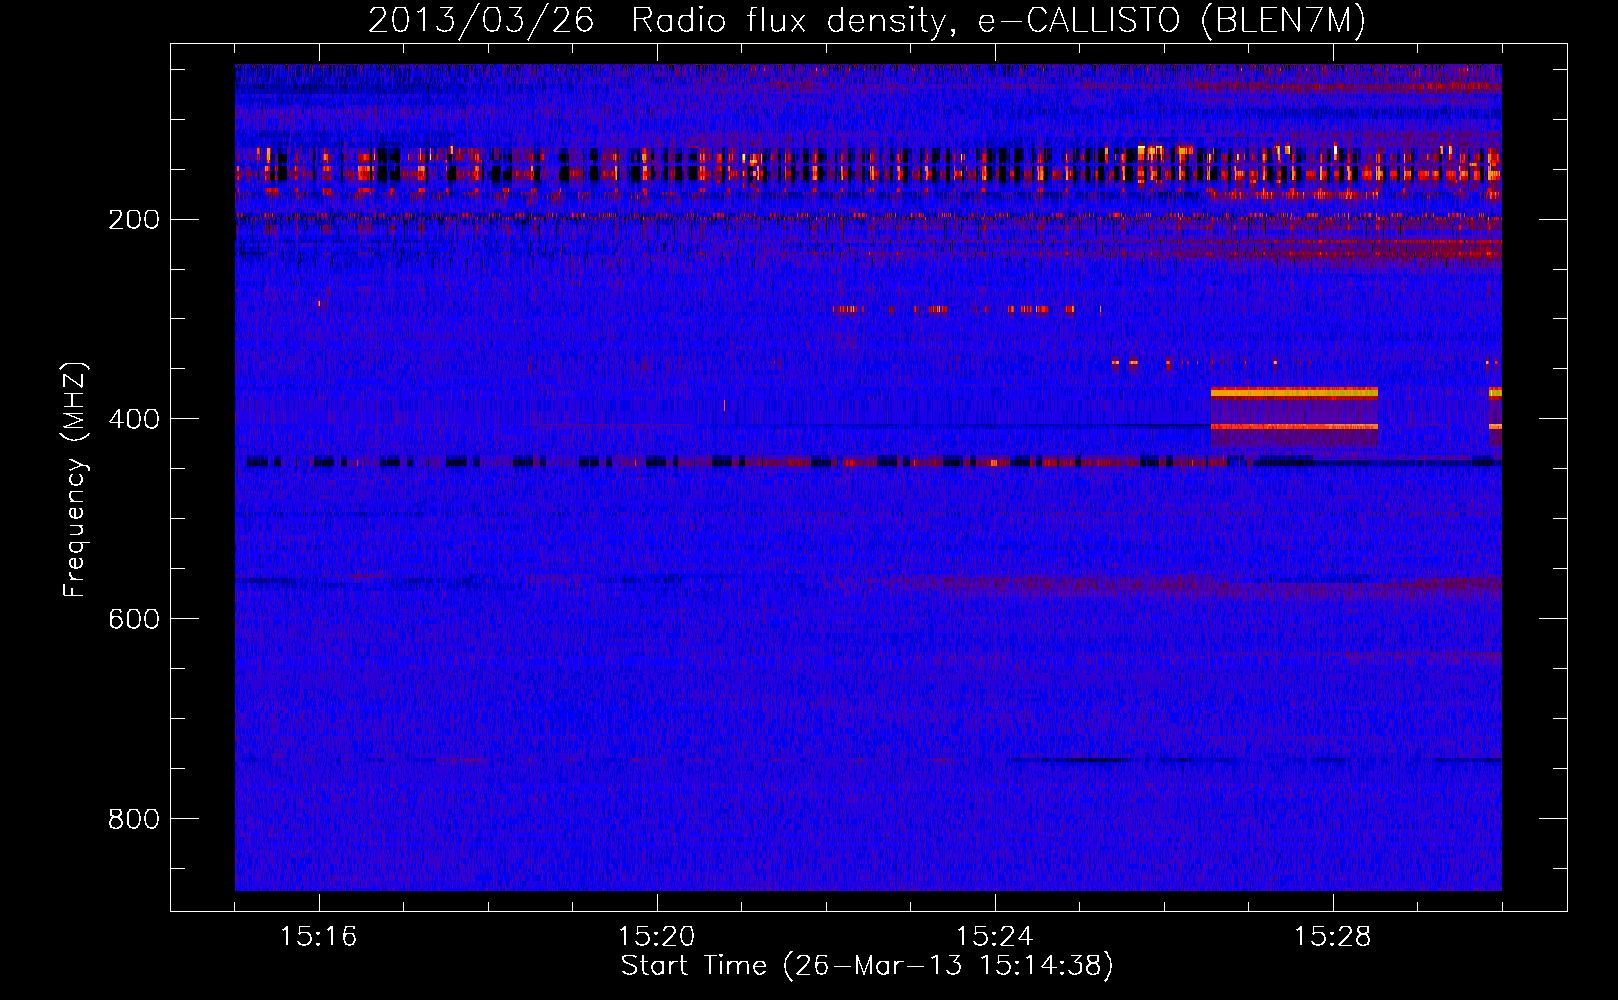
Task: Click the 15:20 time tick label
Action: click(657, 936)
